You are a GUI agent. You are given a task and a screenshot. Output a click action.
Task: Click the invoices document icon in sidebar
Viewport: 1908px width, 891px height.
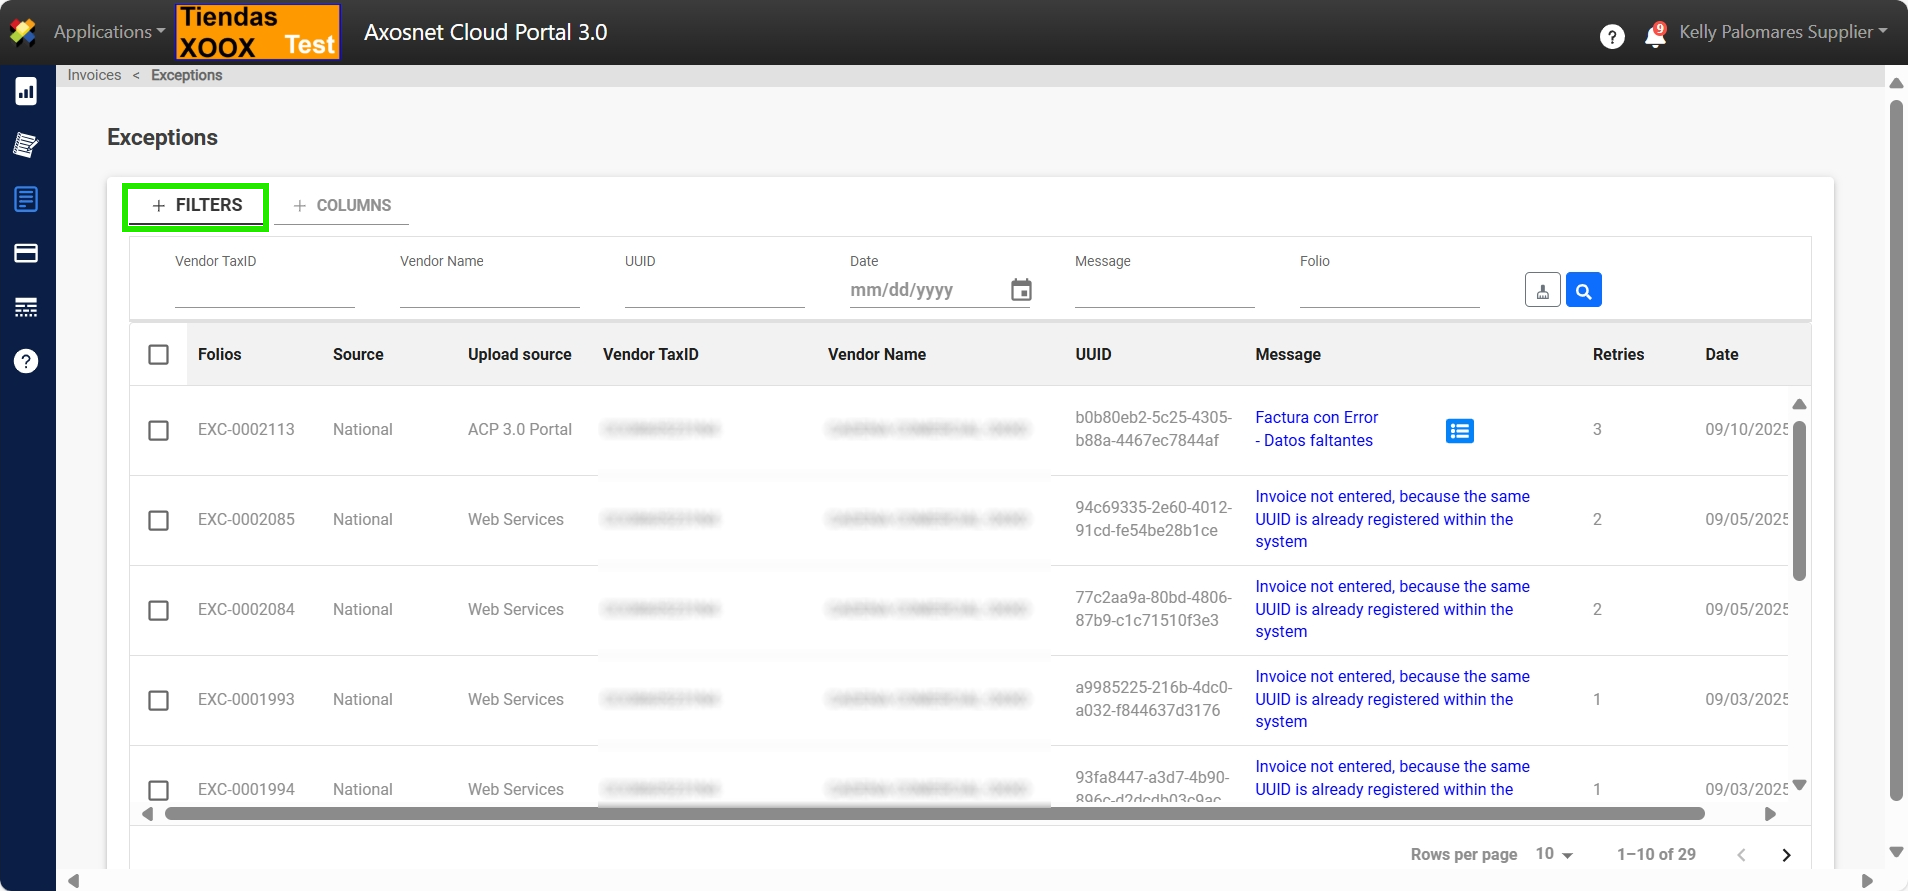pos(26,199)
